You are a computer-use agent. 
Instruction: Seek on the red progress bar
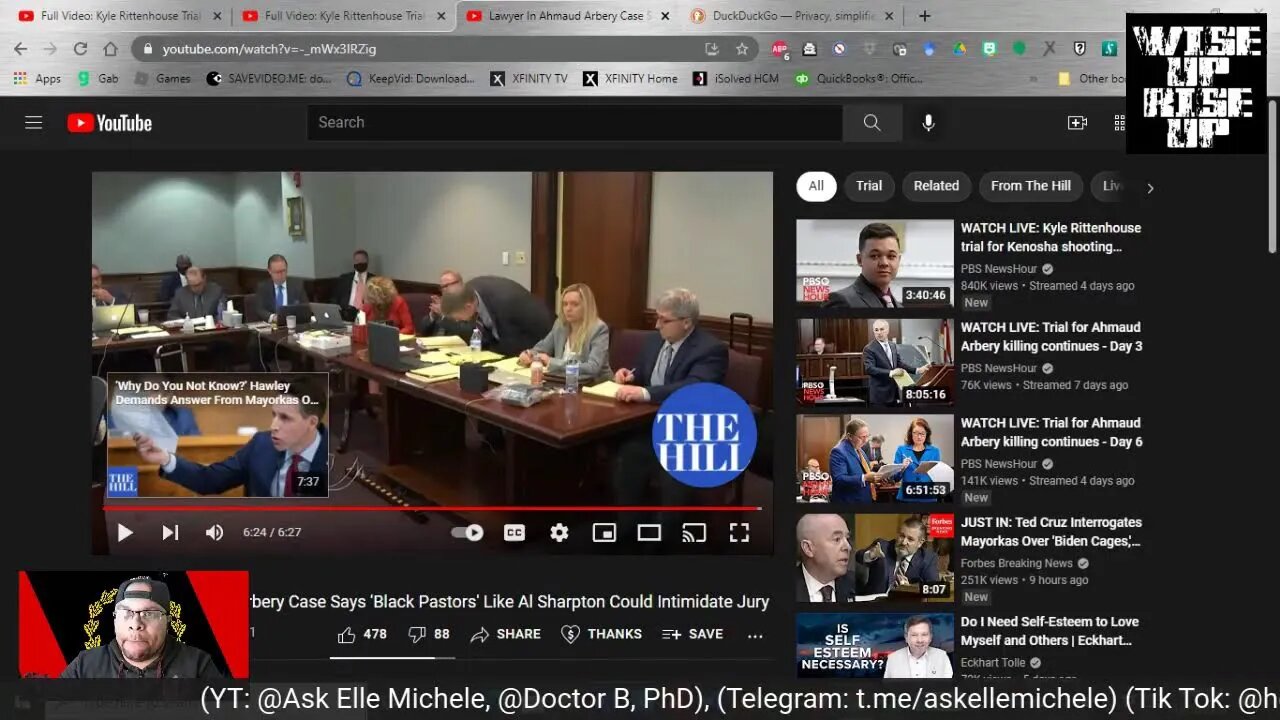tap(432, 508)
